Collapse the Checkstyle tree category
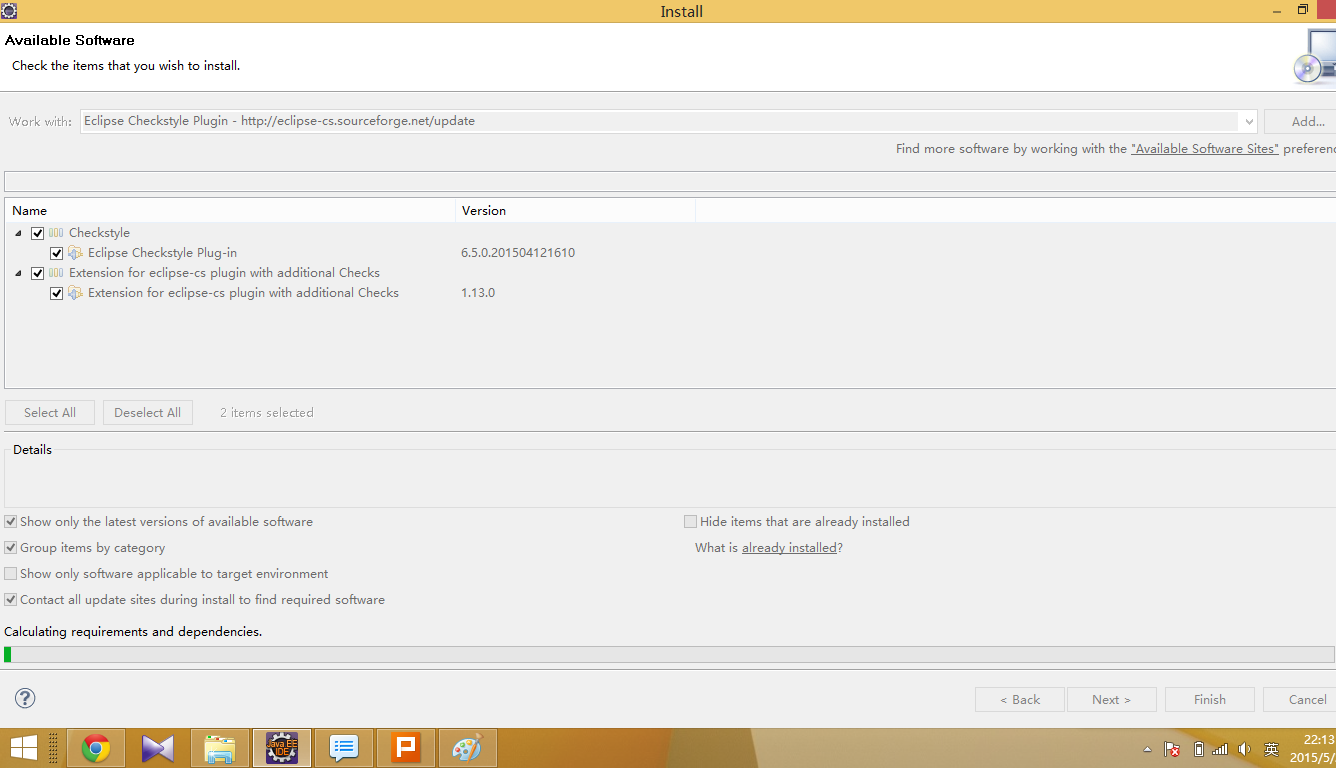 point(19,233)
